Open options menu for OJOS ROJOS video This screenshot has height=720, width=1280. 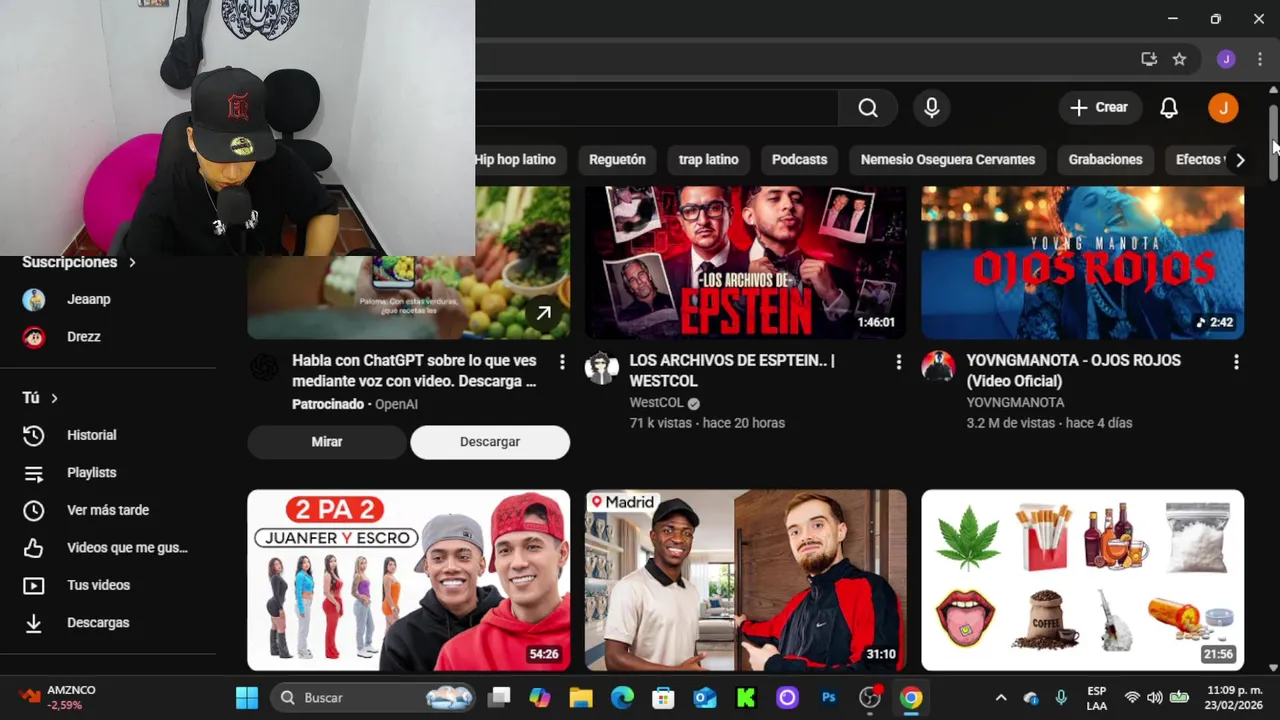(1236, 362)
